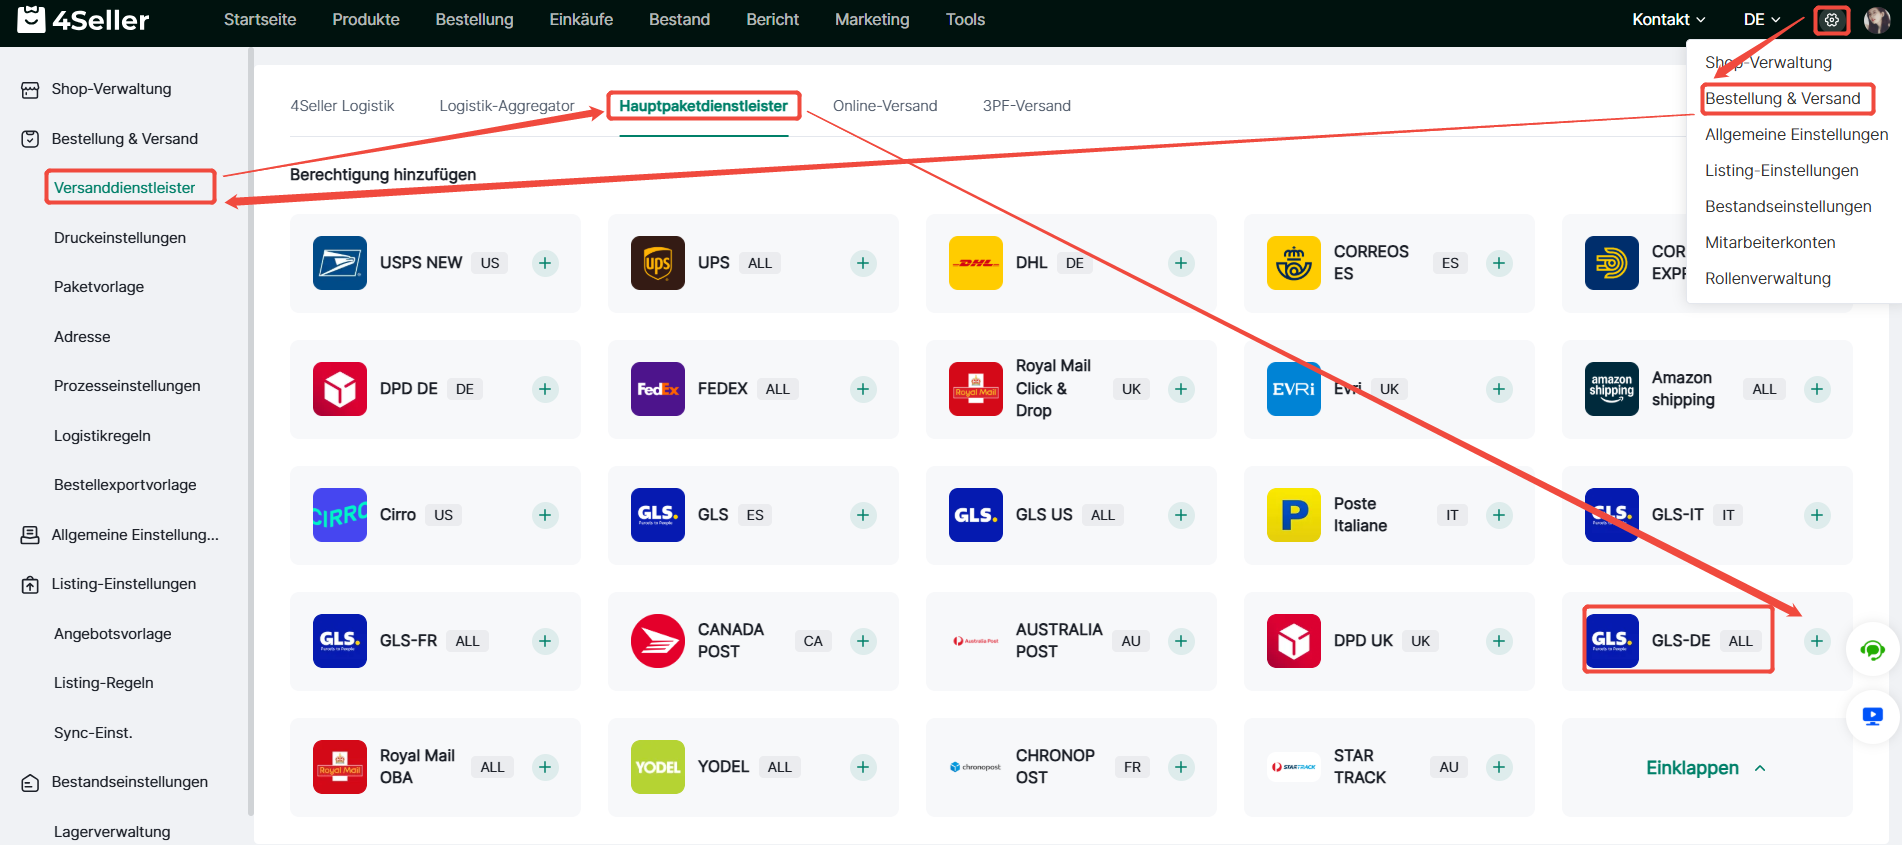Image resolution: width=1902 pixels, height=845 pixels.
Task: Open Versanddienstleister in the sidebar
Action: click(x=125, y=188)
